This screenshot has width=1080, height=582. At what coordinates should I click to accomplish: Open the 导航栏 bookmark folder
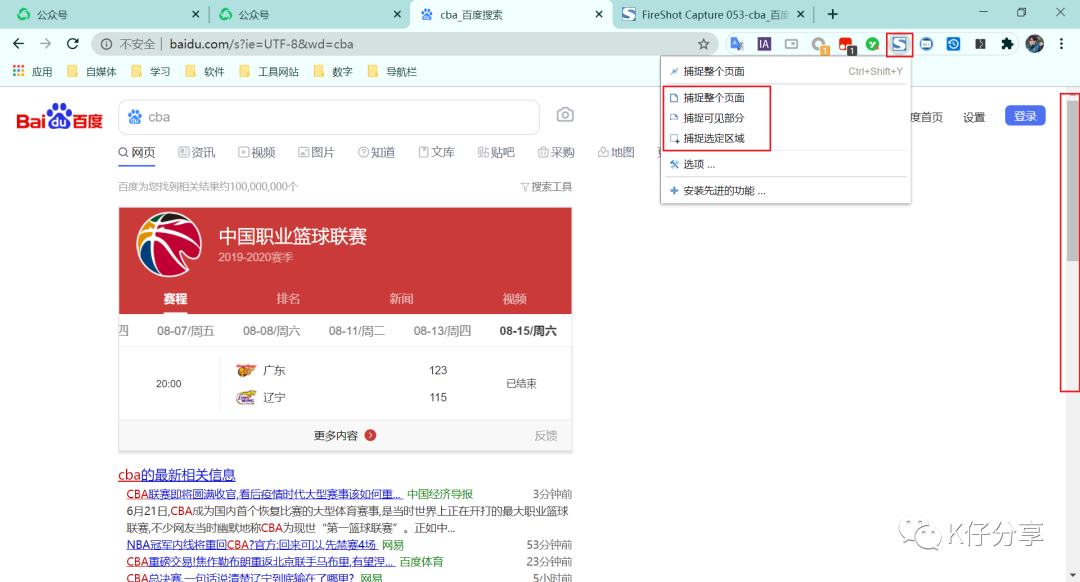pyautogui.click(x=393, y=72)
